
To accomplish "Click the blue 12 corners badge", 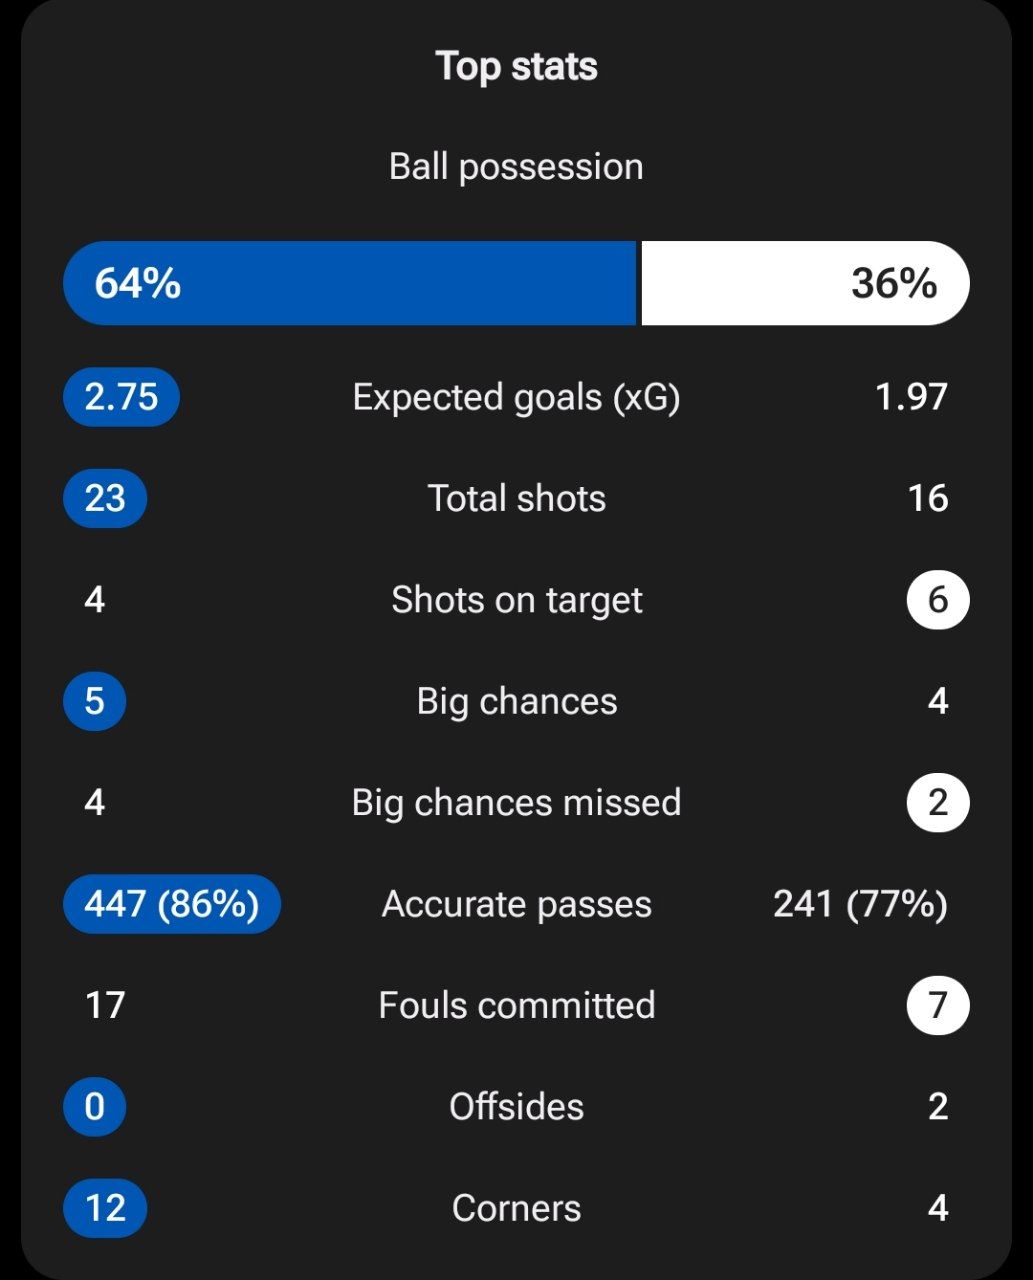I will tap(105, 1208).
